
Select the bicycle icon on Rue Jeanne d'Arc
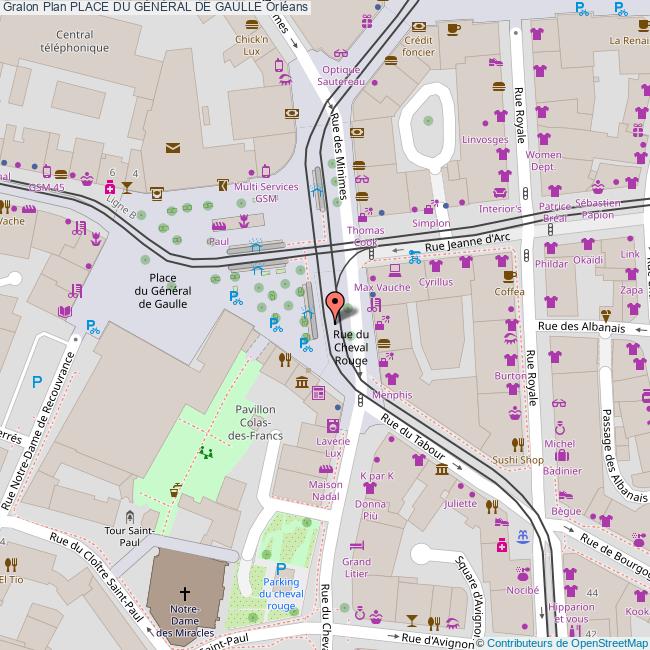pos(414,256)
